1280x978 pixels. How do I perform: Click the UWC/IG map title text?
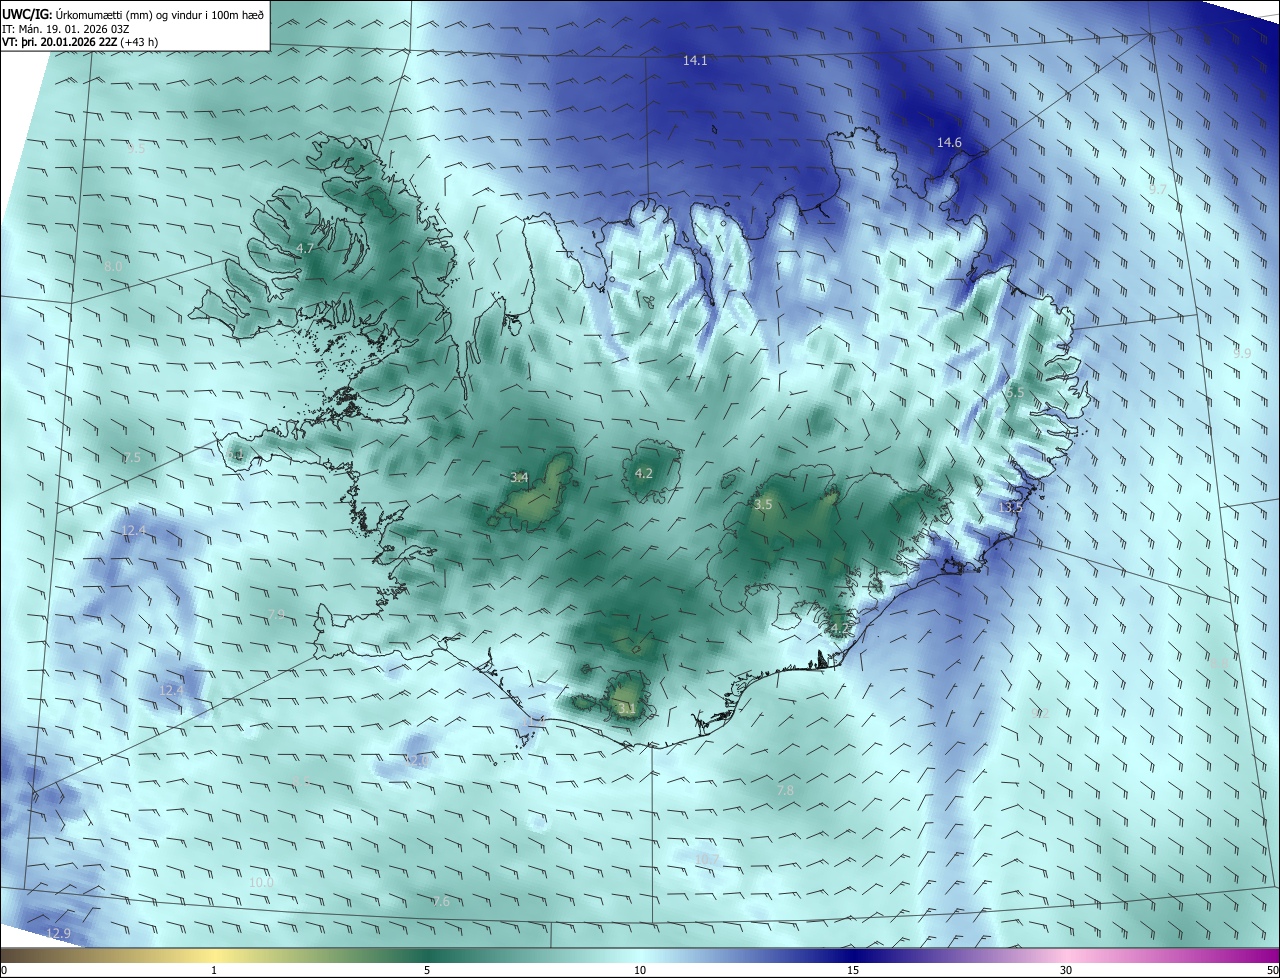point(133,13)
